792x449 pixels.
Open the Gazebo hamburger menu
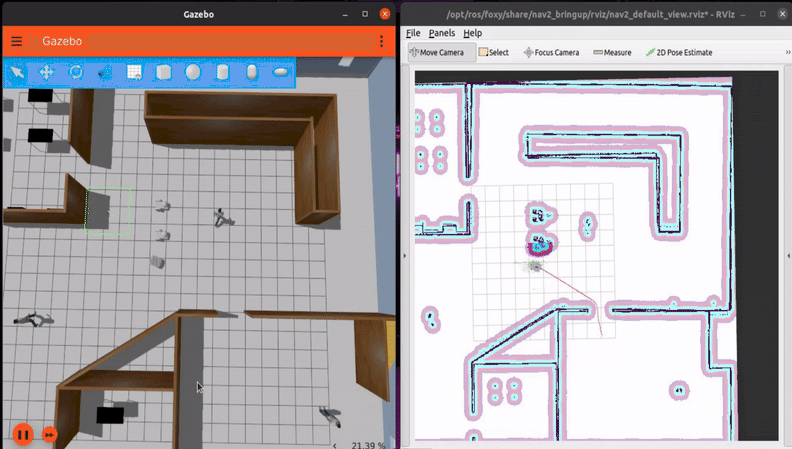point(16,41)
